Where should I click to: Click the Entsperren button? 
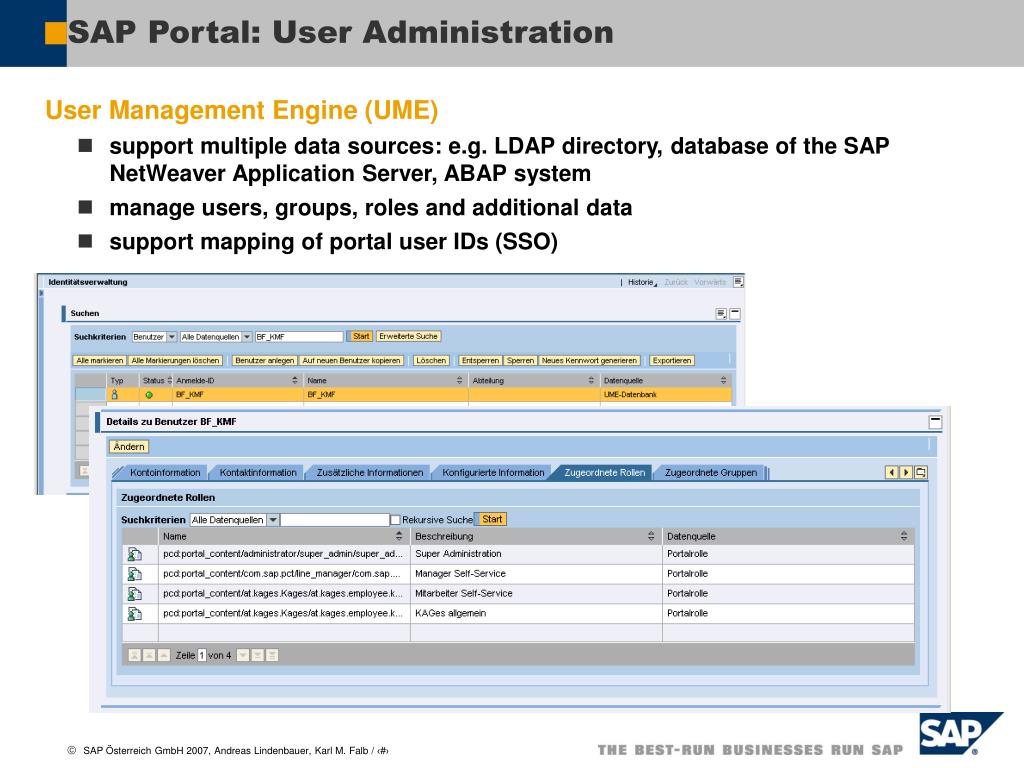[480, 360]
